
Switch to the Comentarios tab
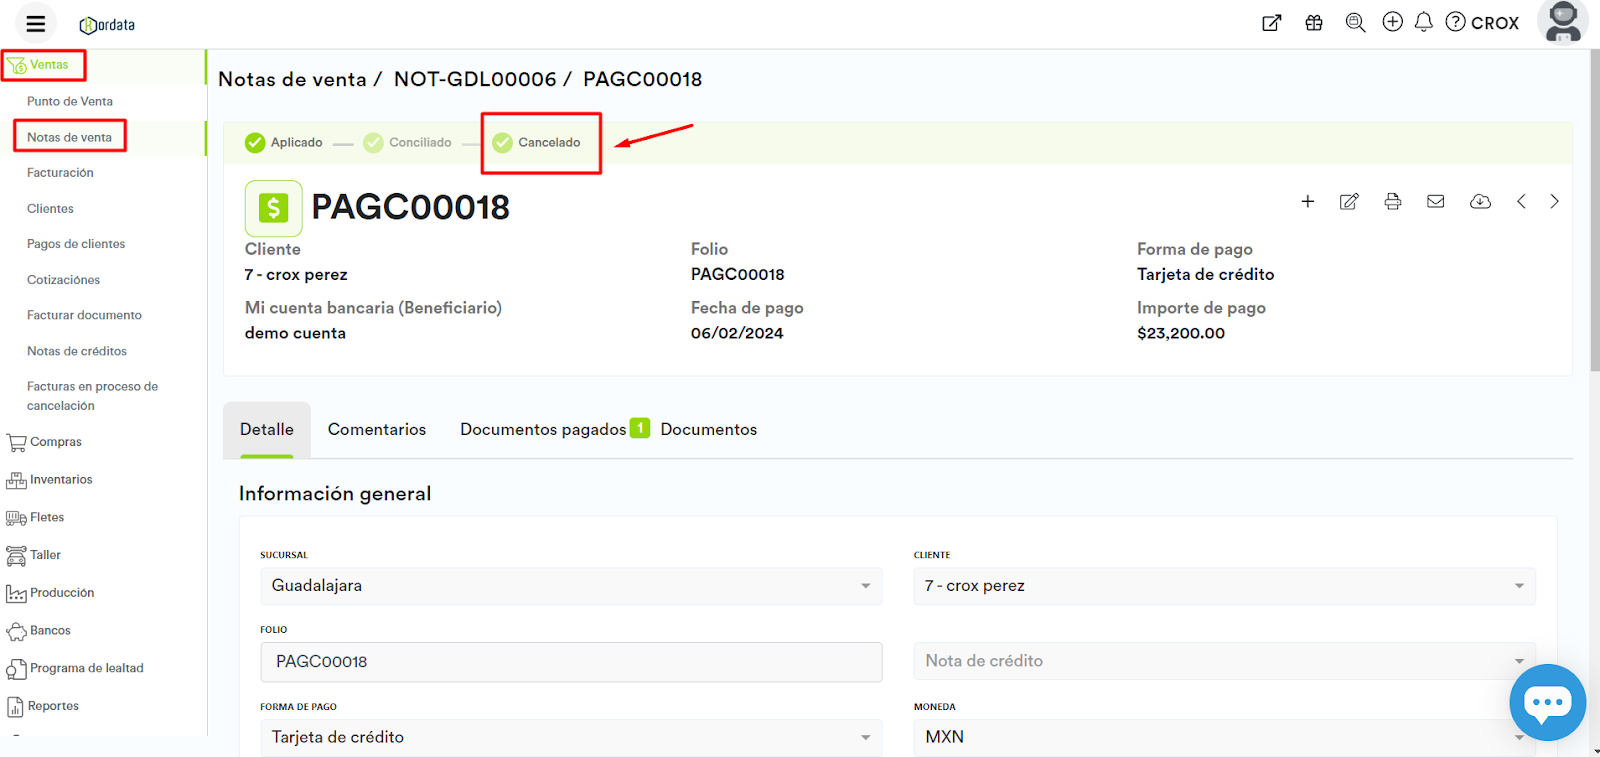click(377, 430)
